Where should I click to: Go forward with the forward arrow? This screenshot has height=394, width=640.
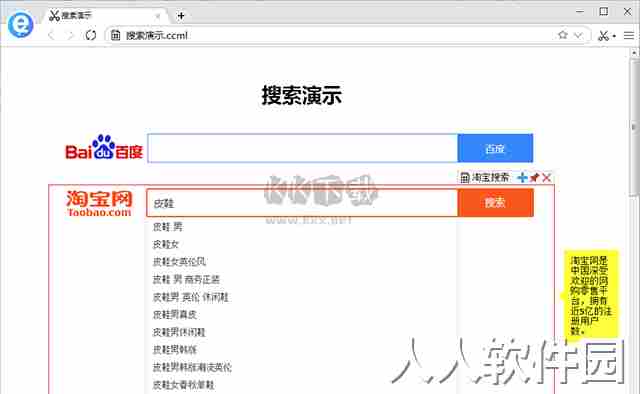point(70,36)
